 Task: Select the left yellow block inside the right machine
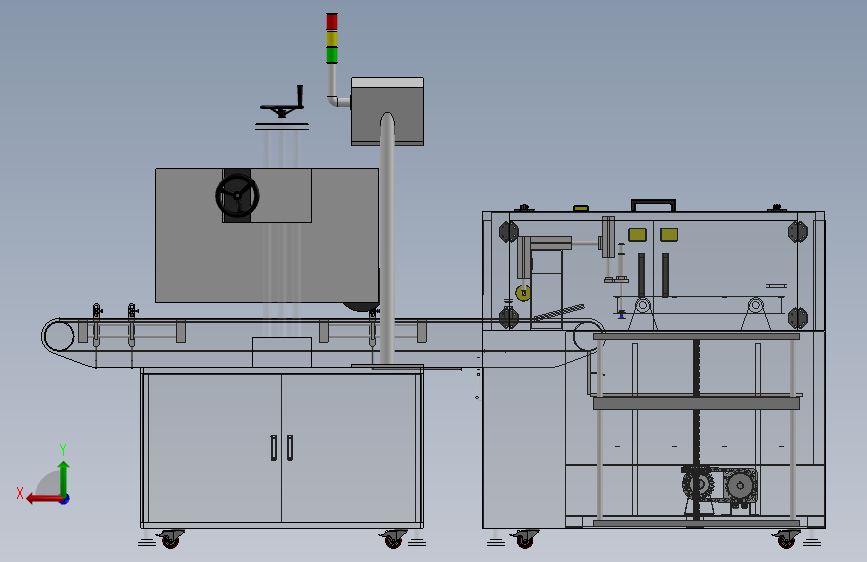[x=638, y=235]
